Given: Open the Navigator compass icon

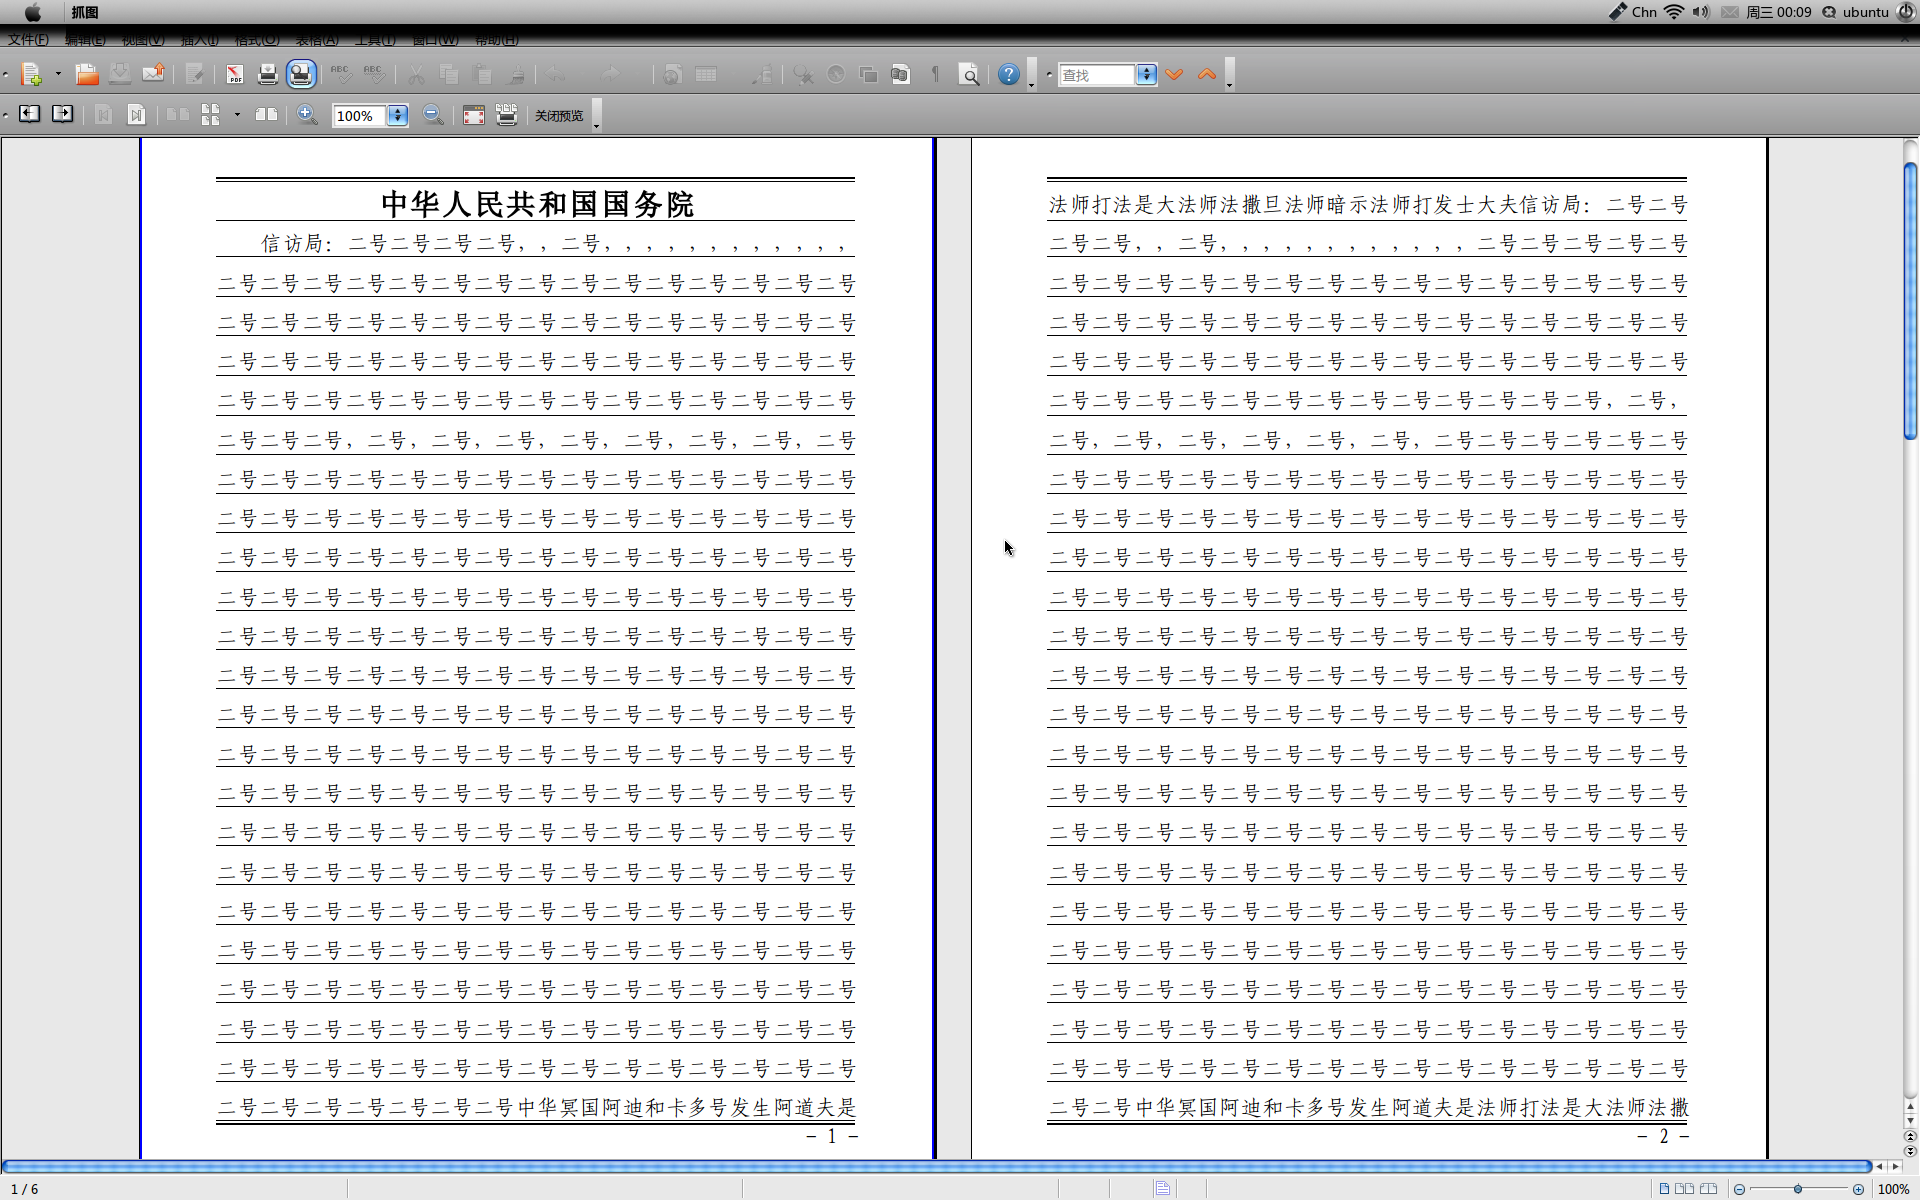Looking at the screenshot, I should (x=836, y=75).
